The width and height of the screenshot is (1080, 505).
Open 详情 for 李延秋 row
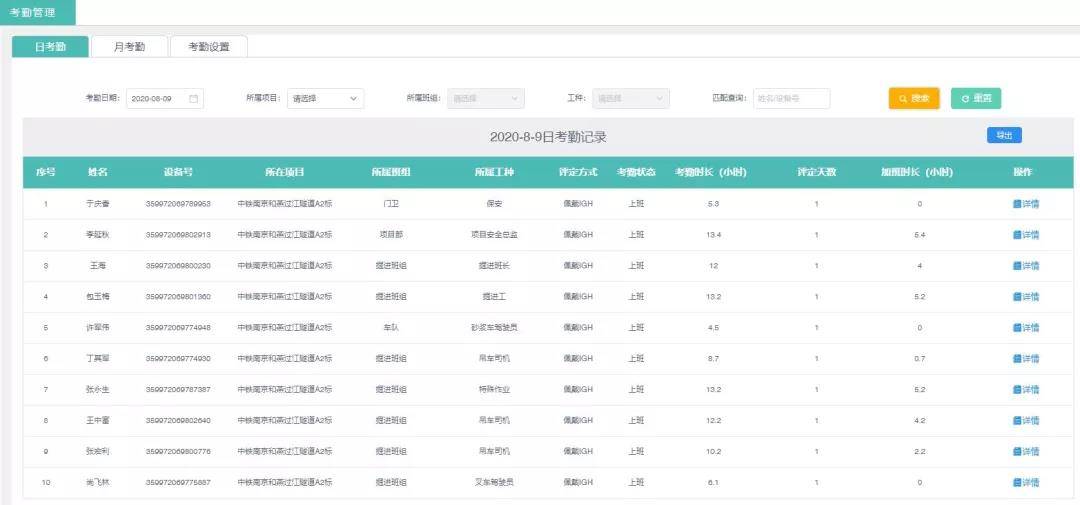pos(1025,235)
